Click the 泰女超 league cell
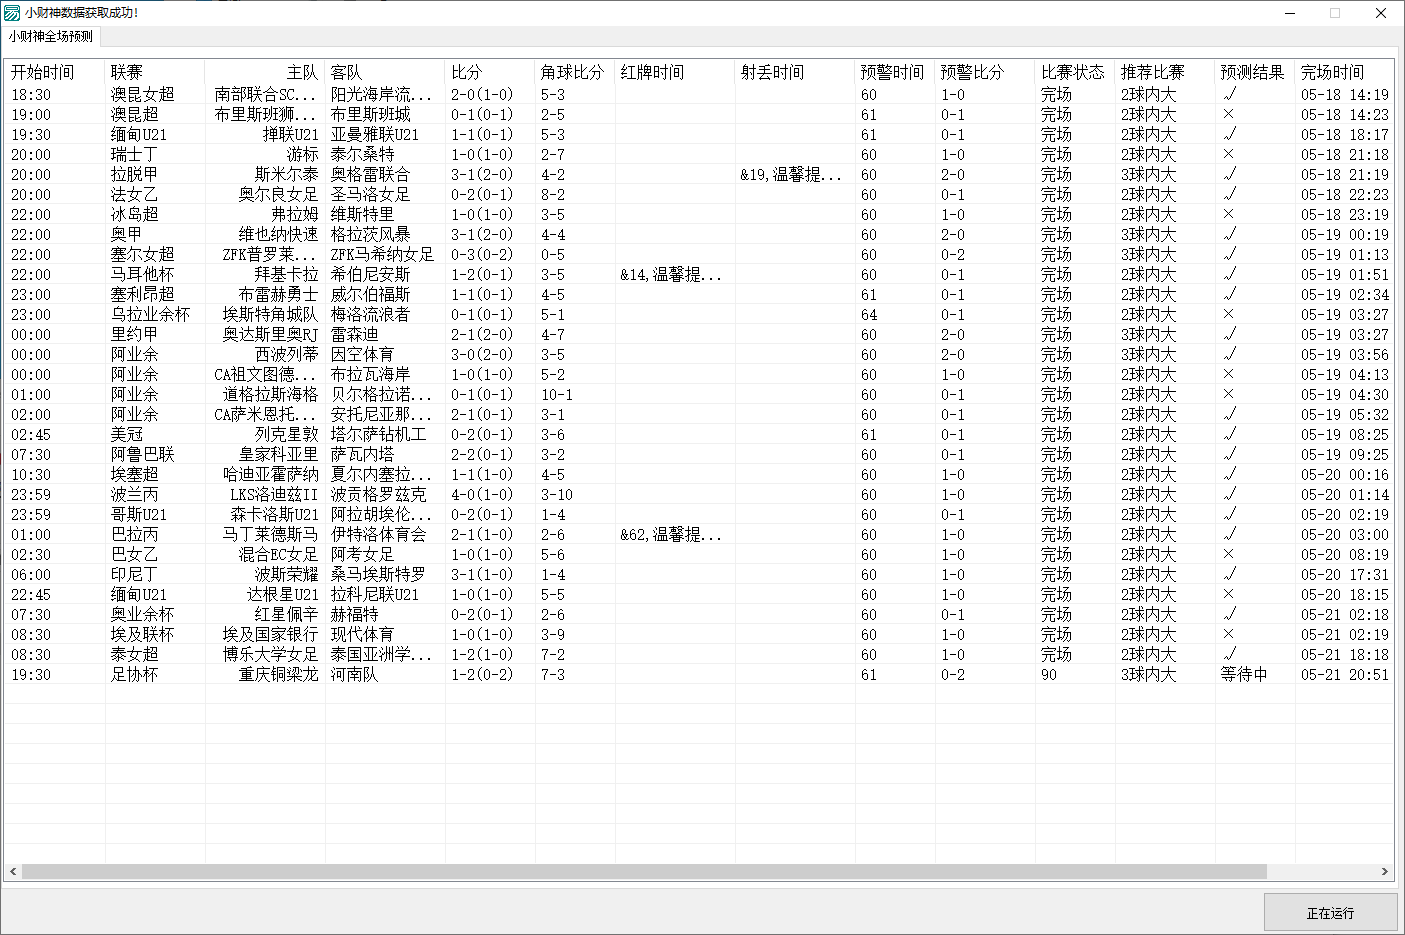Viewport: 1405px width, 935px height. tap(134, 654)
